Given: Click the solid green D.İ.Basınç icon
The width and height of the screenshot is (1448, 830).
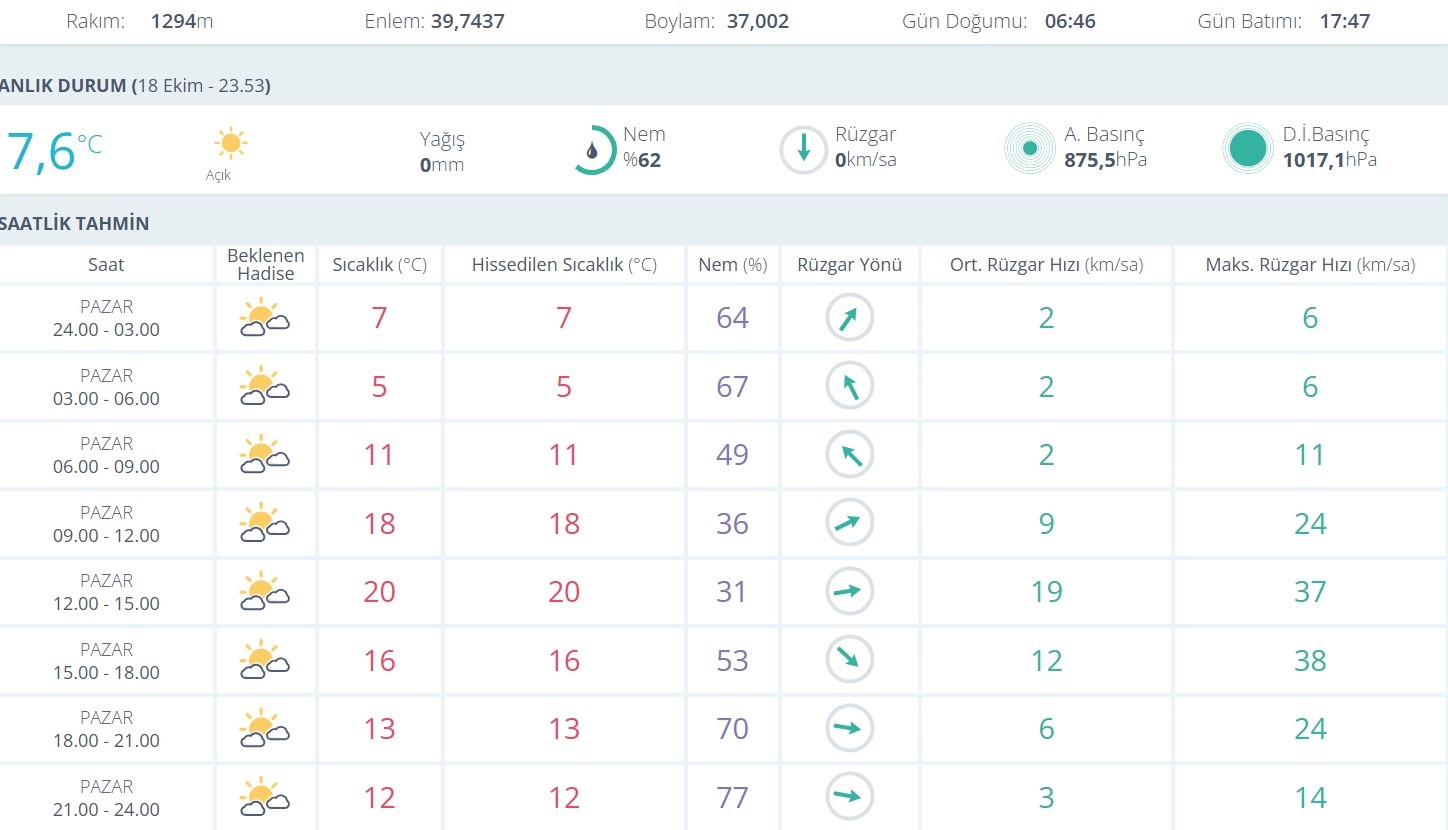Looking at the screenshot, I should coord(1247,149).
